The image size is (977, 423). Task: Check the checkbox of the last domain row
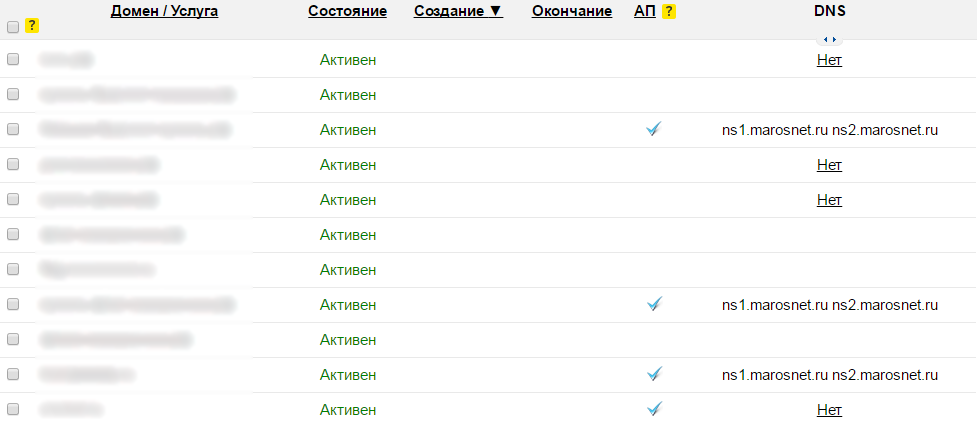coord(13,409)
